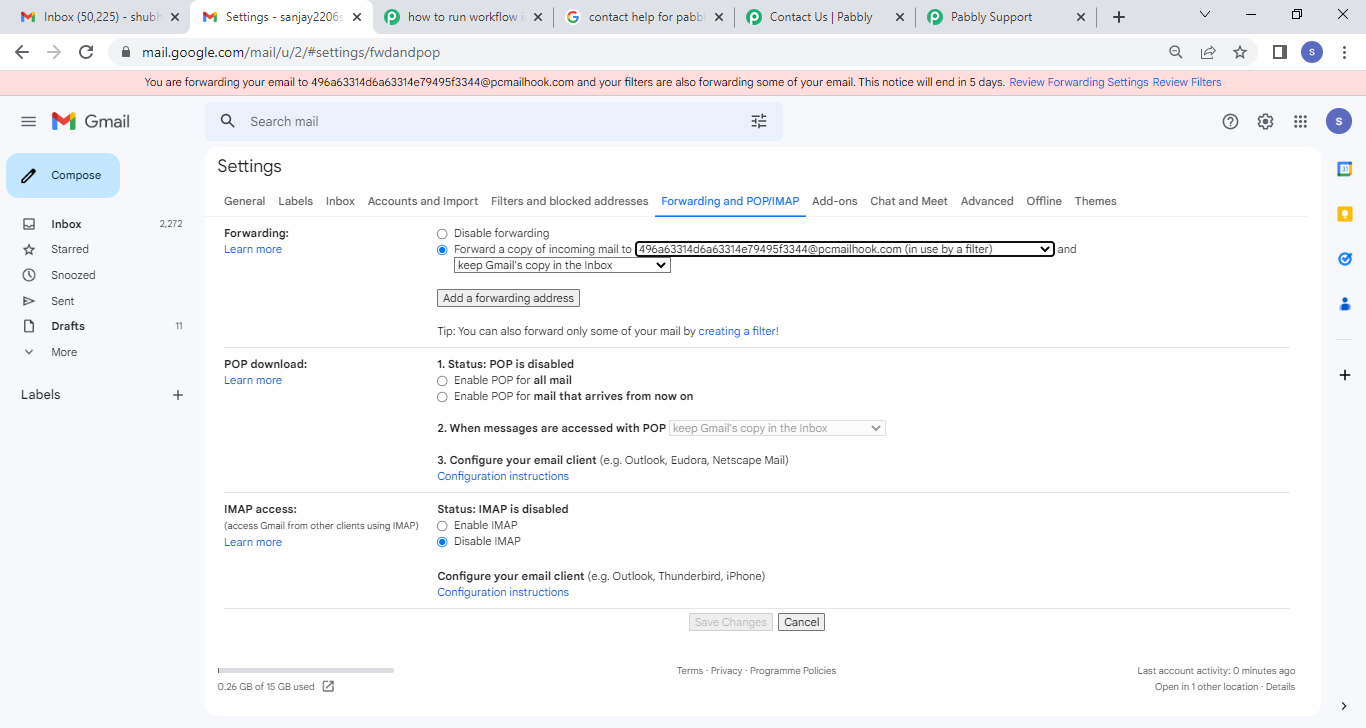Viewport: 1366px width, 728px height.
Task: Open Filters and blocked addresses tab
Action: 570,201
